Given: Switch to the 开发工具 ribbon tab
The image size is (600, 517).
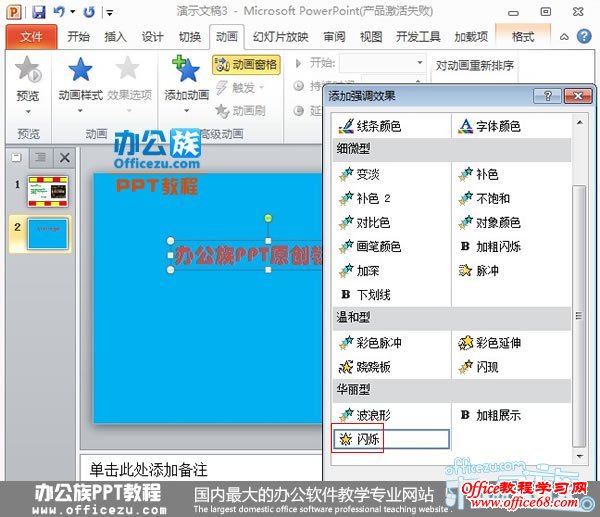Looking at the screenshot, I should click(418, 37).
